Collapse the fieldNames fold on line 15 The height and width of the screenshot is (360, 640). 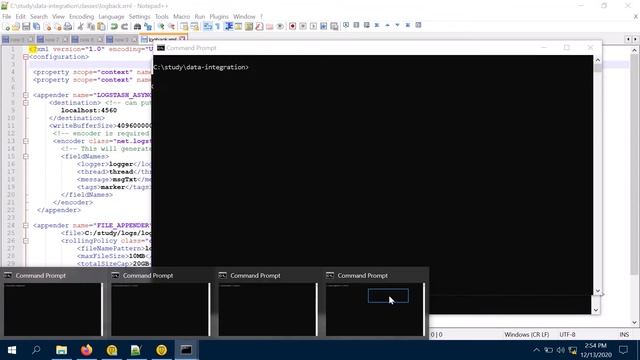[x=25, y=156]
